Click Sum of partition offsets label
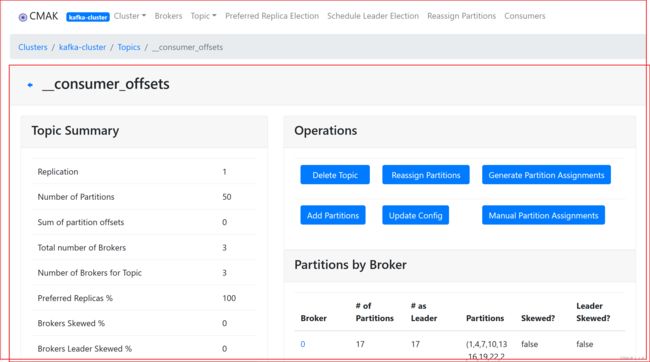 tap(80, 222)
